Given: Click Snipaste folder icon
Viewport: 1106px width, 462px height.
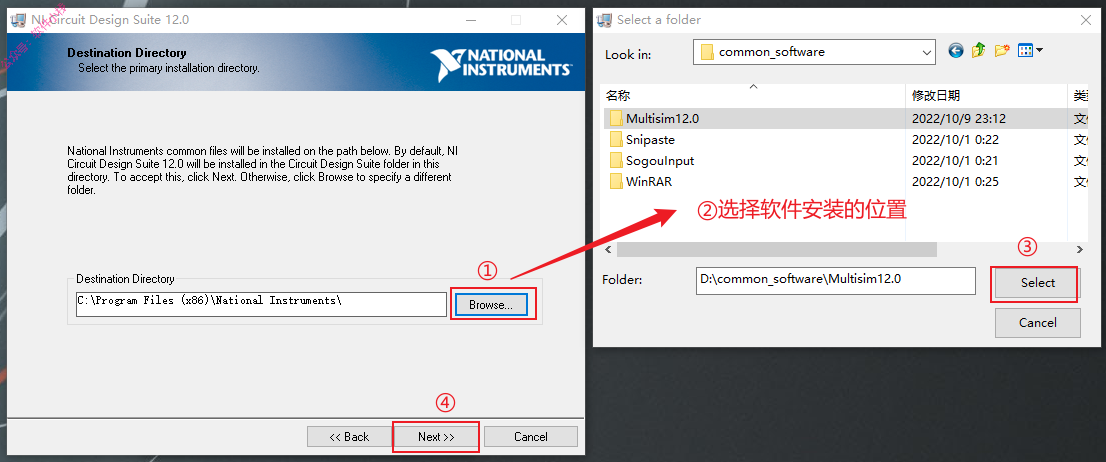Looking at the screenshot, I should pyautogui.click(x=616, y=140).
